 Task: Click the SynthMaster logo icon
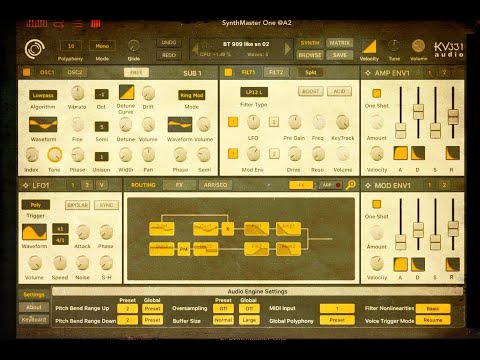pyautogui.click(x=34, y=49)
